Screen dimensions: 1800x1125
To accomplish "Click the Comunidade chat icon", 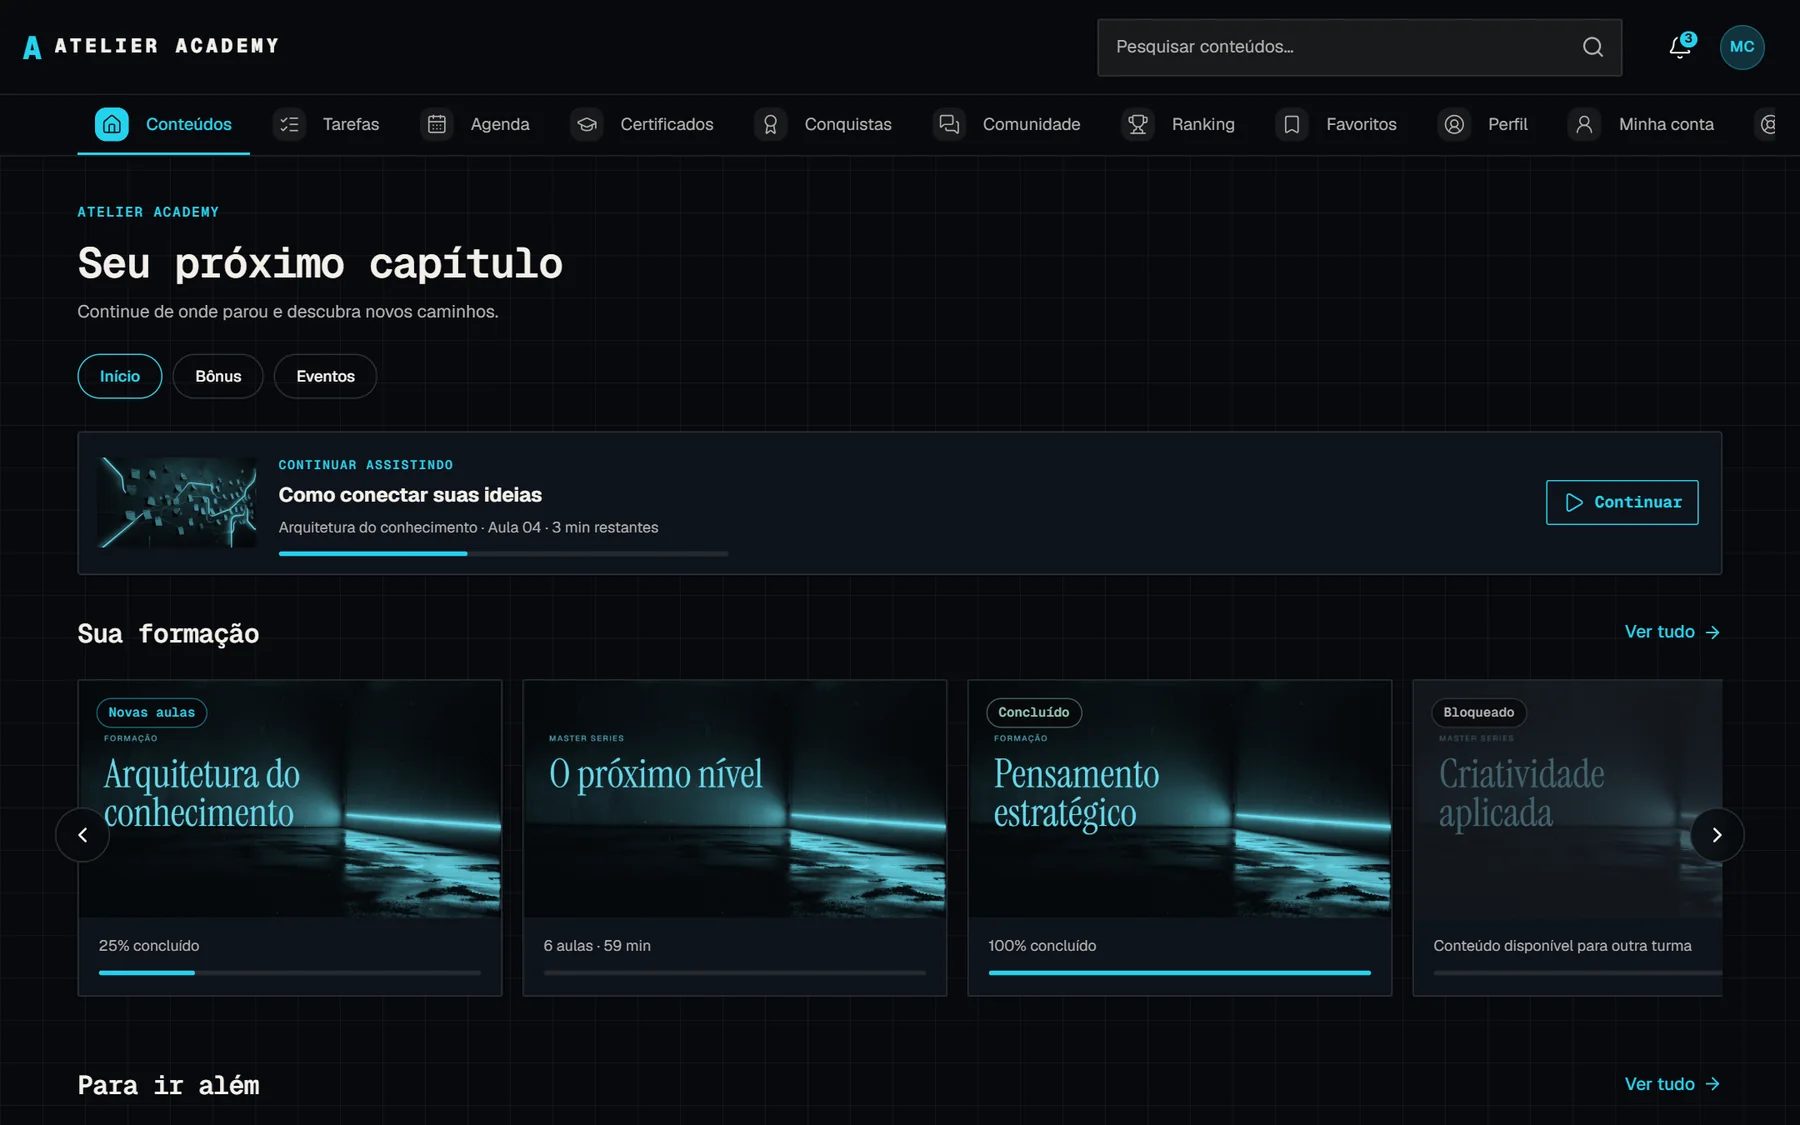I will (949, 124).
